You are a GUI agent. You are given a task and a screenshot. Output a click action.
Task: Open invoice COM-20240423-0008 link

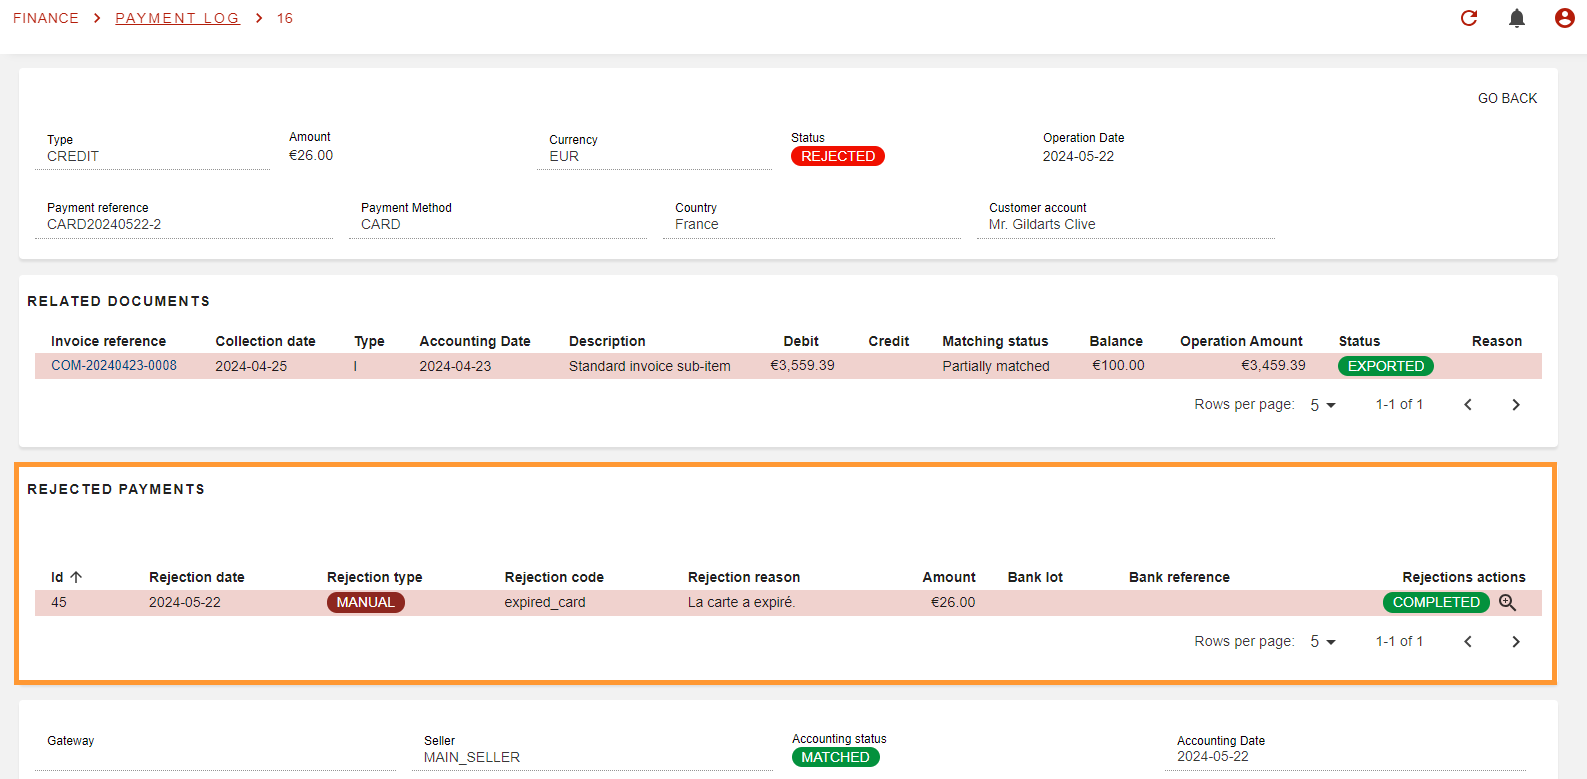click(x=114, y=366)
